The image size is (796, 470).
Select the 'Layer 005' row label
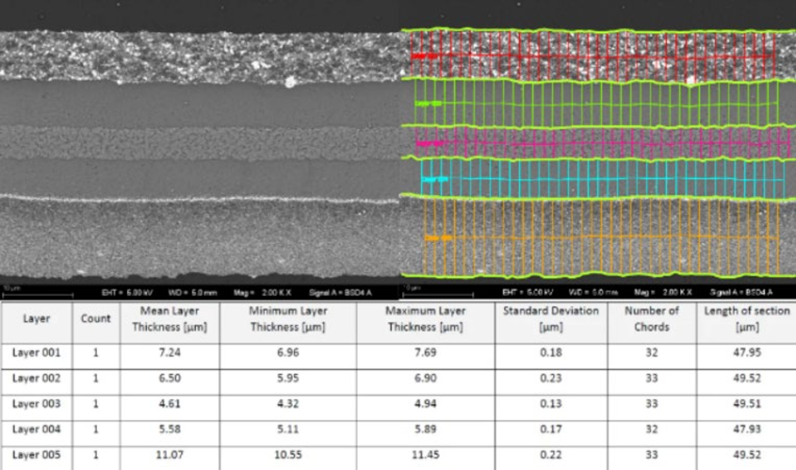(x=36, y=455)
